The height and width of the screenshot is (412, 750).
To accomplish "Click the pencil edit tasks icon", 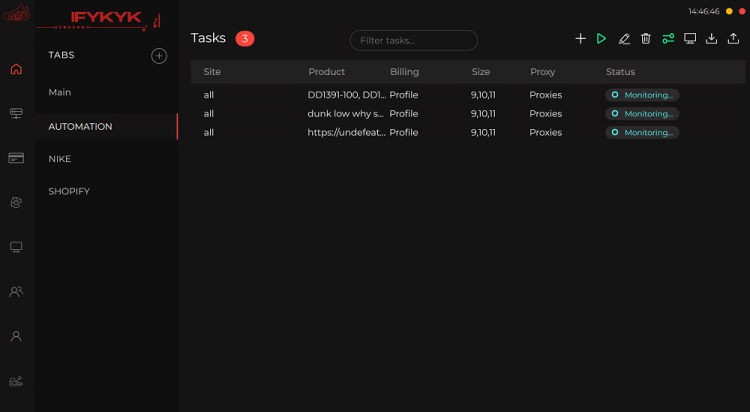I will [624, 39].
